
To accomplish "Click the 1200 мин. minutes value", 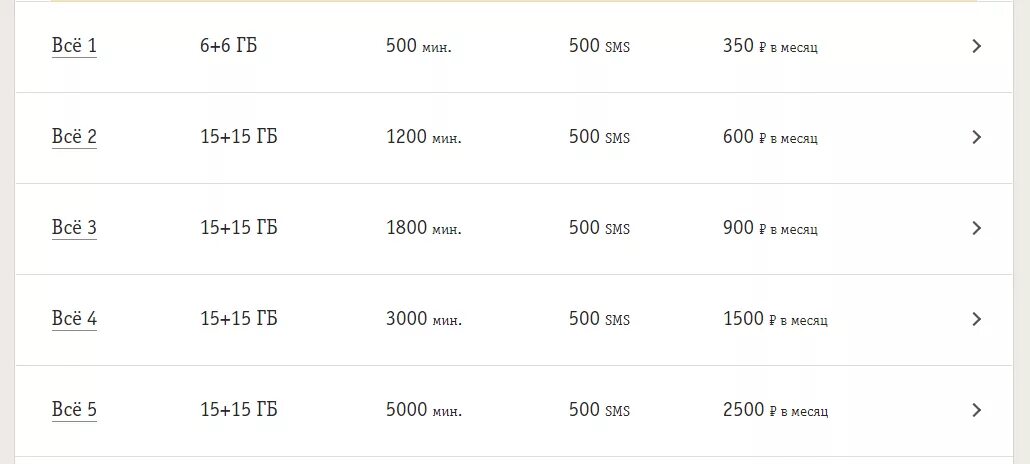I will (x=424, y=137).
